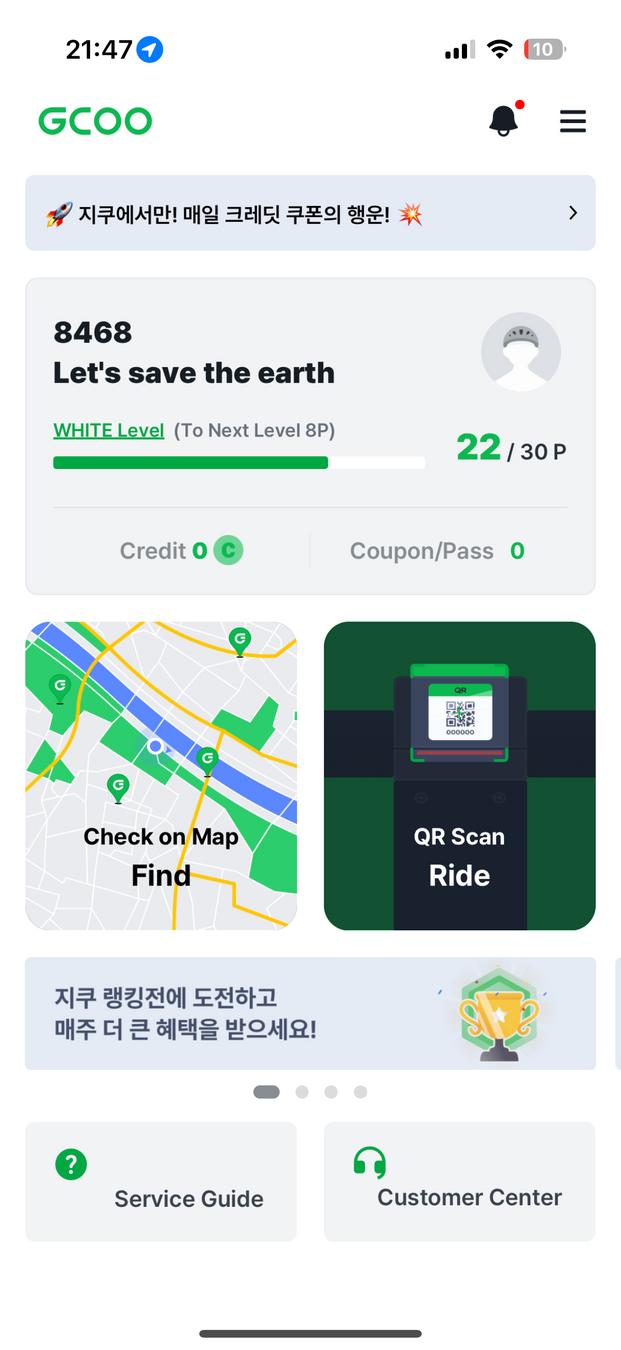Go to third banner page dot
621x1350 pixels.
pos(331,1092)
